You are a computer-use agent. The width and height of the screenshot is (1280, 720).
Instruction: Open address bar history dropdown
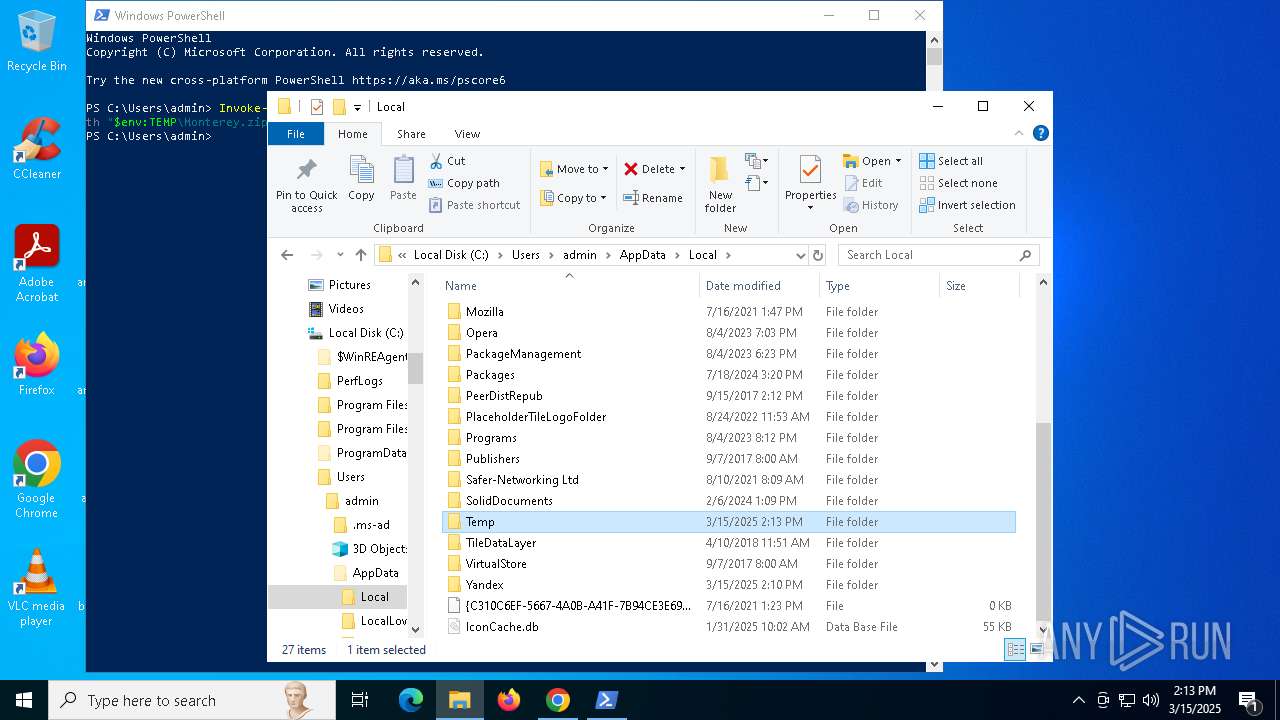coord(800,255)
